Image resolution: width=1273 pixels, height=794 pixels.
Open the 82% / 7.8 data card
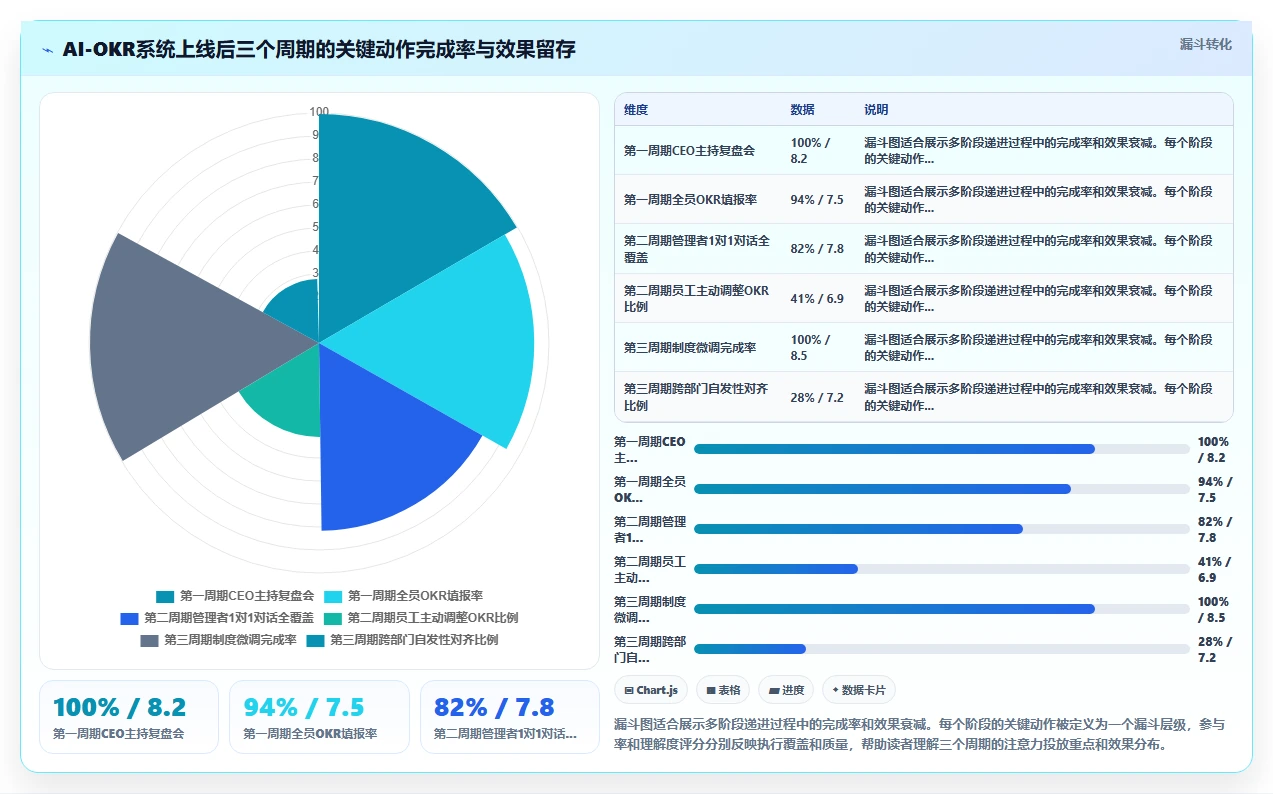pyautogui.click(x=510, y=717)
